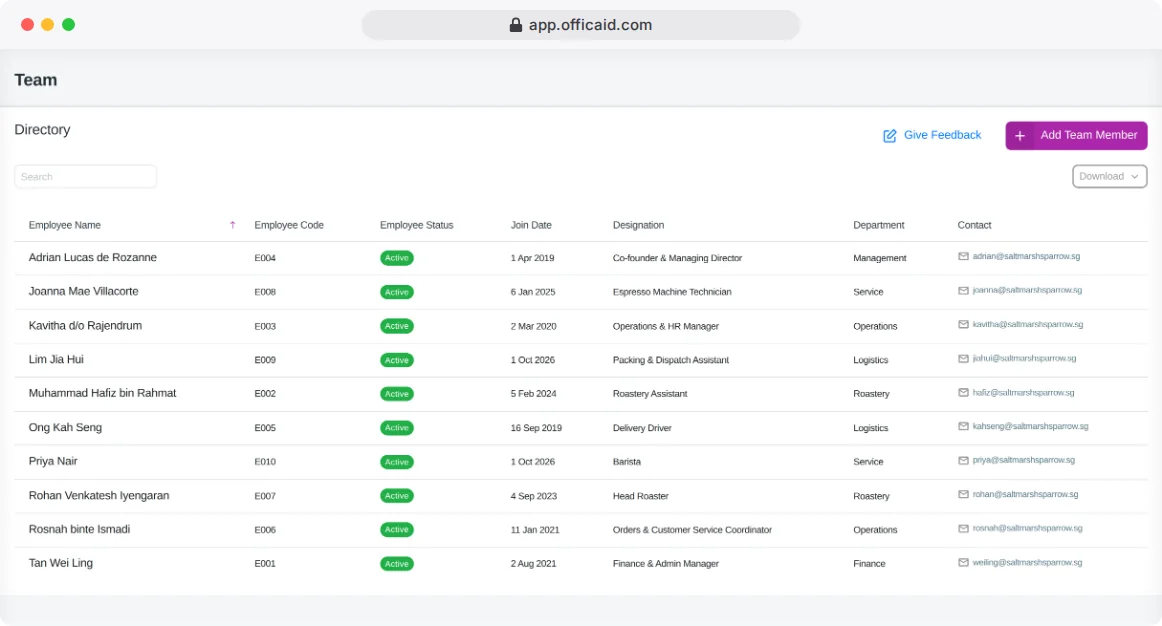Click the Contact column header

(974, 225)
